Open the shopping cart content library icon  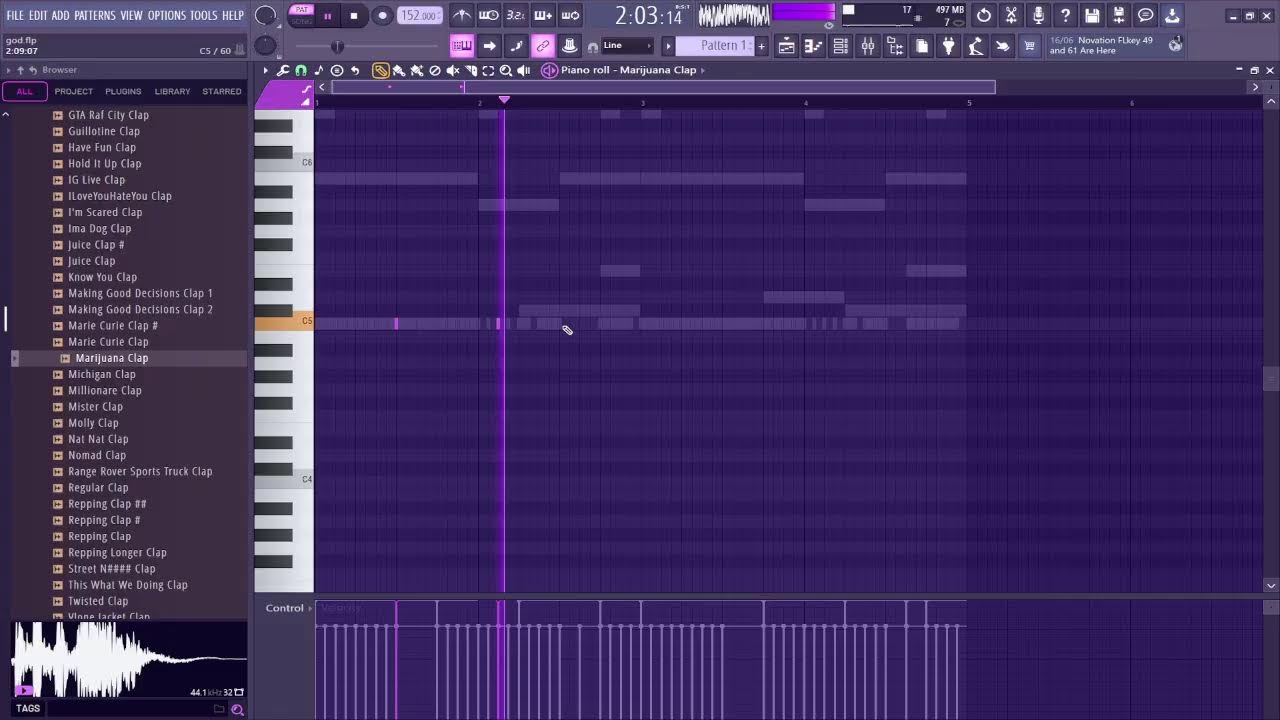(x=1029, y=46)
